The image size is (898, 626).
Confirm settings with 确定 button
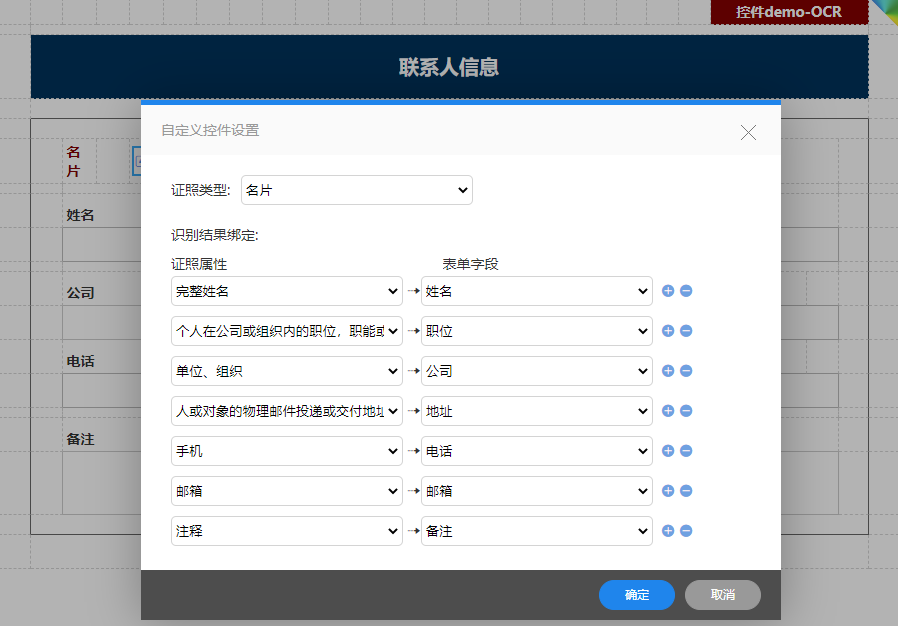637,595
